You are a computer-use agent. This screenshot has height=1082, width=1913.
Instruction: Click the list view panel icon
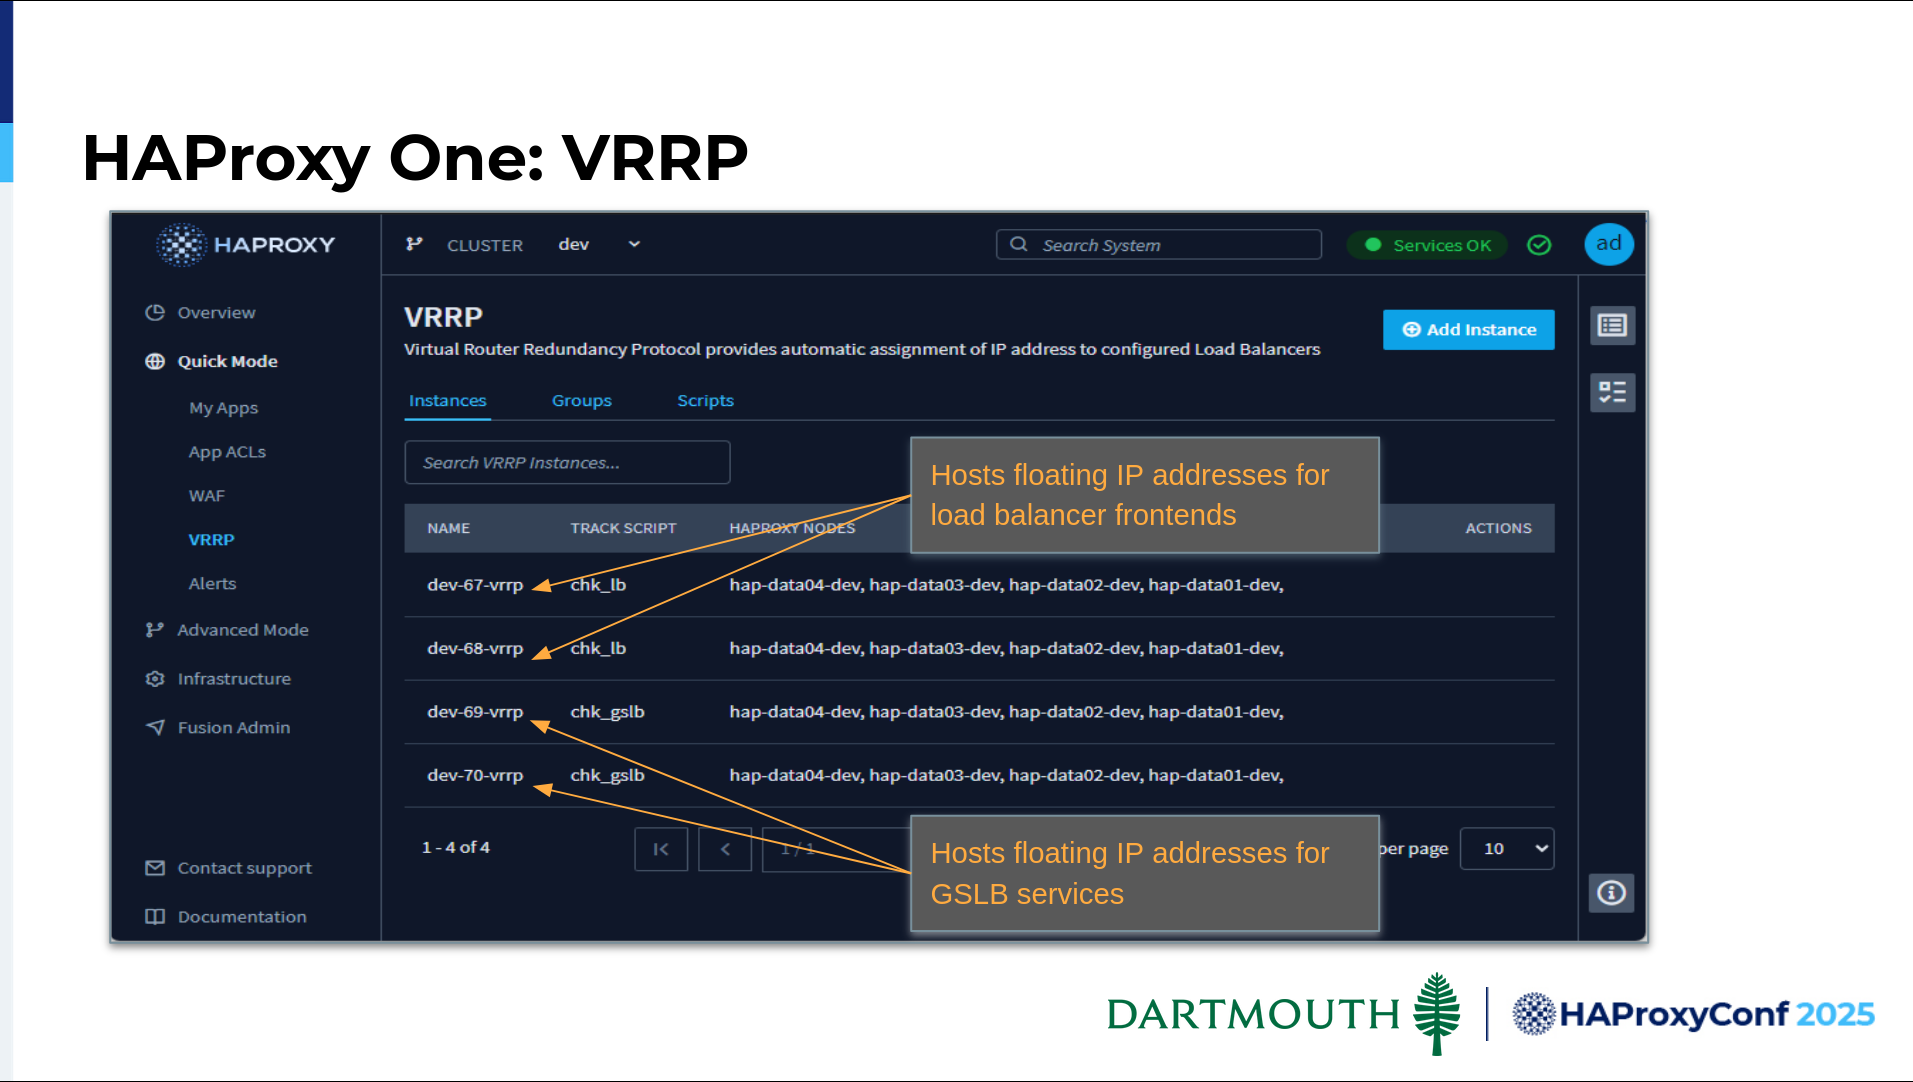click(x=1612, y=326)
